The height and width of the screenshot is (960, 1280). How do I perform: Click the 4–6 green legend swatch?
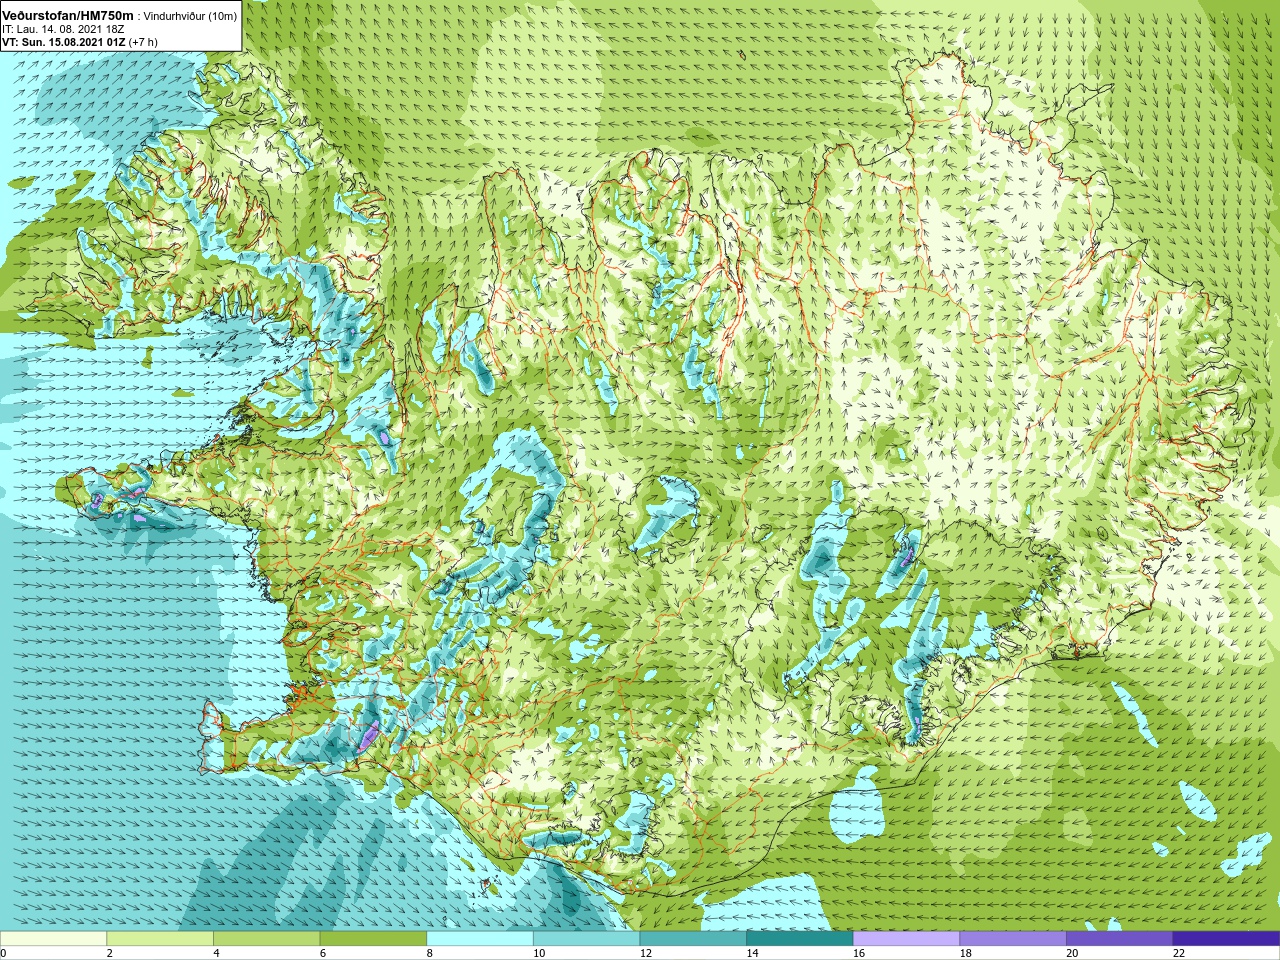pyautogui.click(x=266, y=938)
